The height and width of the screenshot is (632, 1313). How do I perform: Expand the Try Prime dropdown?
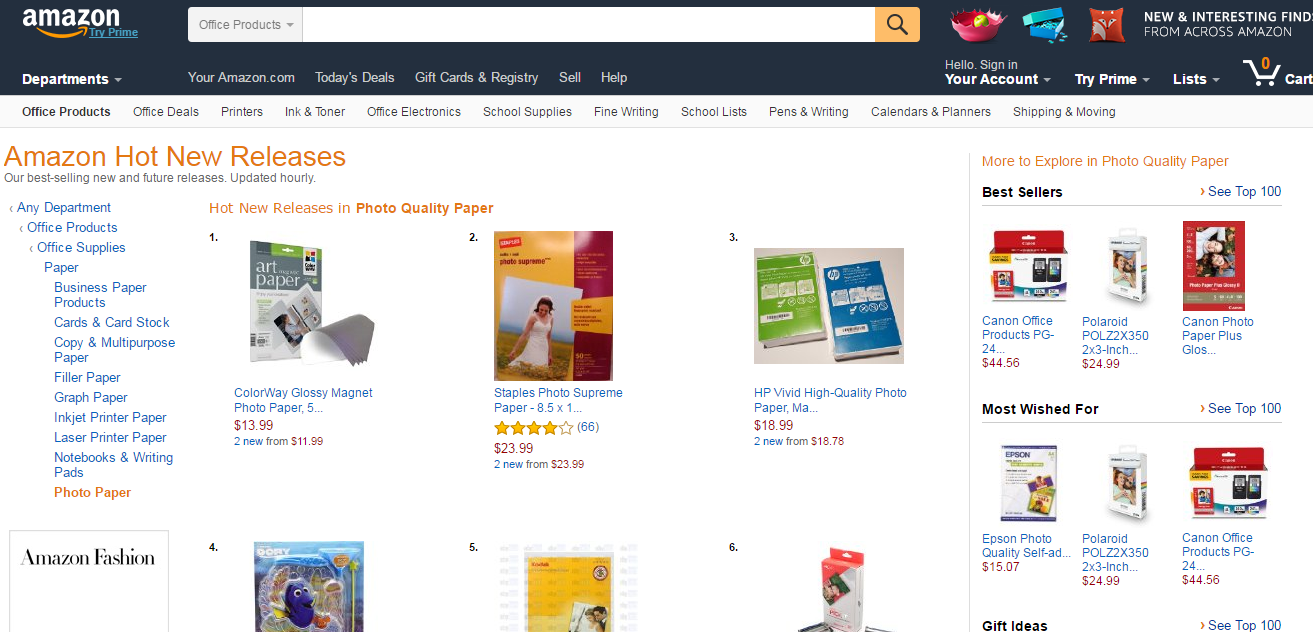(x=1112, y=79)
